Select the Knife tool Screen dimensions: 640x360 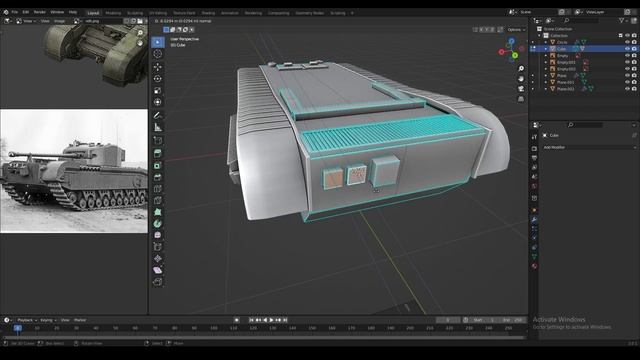point(158,200)
